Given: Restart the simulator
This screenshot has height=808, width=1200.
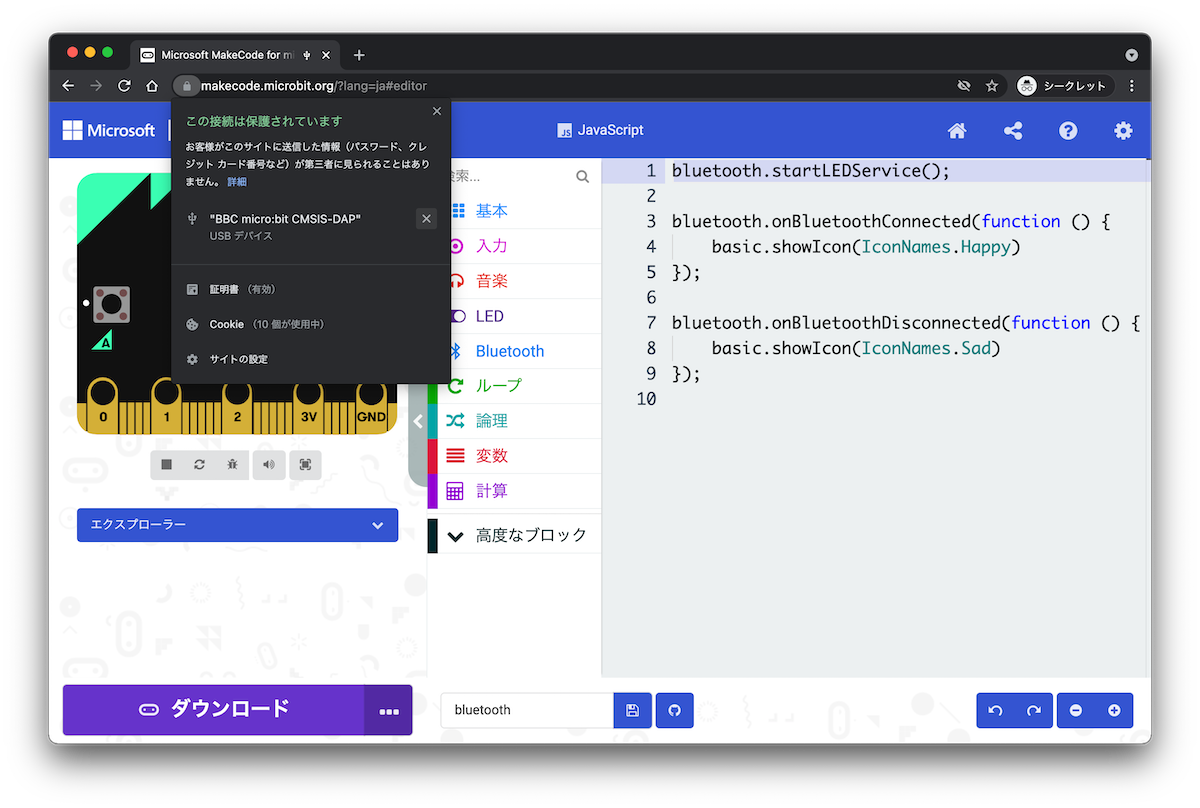Looking at the screenshot, I should tap(200, 465).
